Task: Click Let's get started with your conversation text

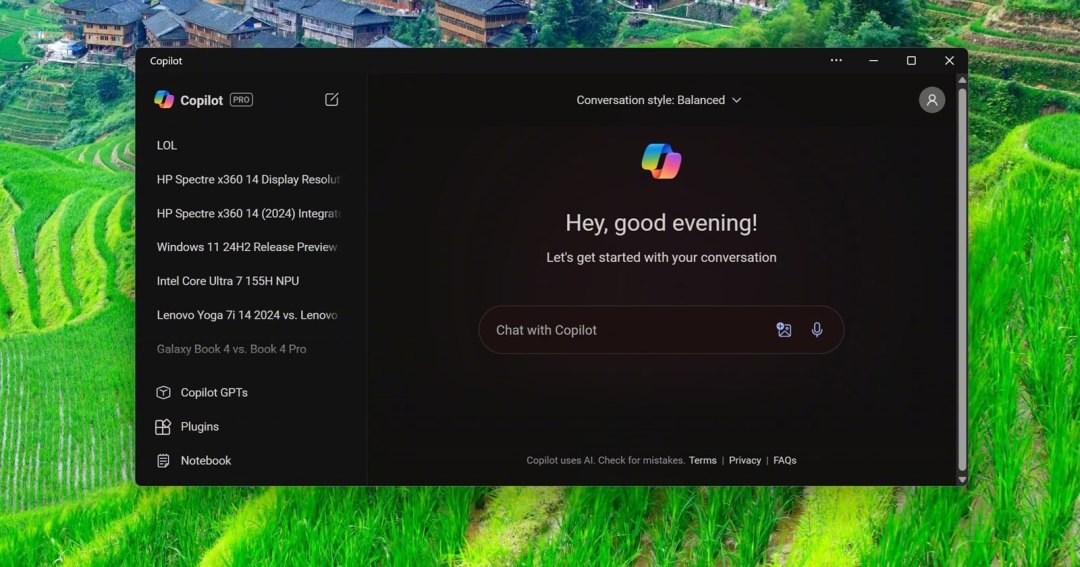Action: 661,258
